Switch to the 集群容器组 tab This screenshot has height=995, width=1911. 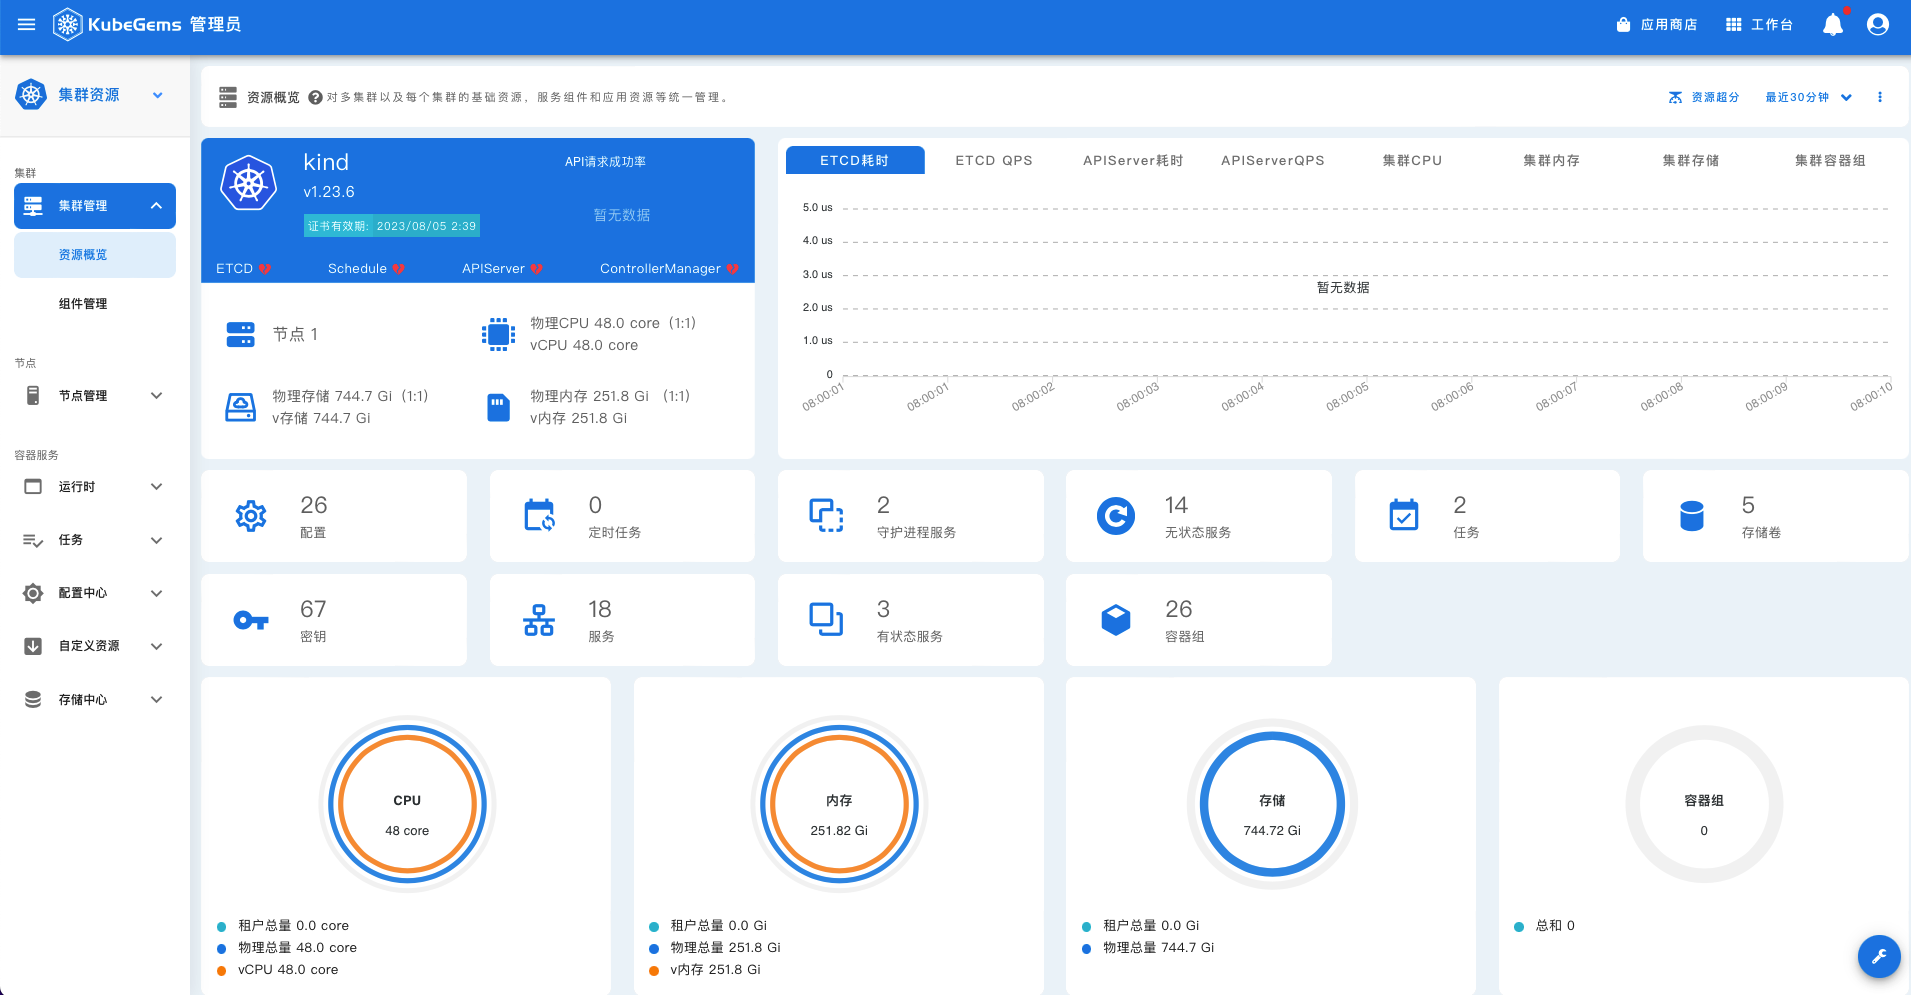[1830, 160]
